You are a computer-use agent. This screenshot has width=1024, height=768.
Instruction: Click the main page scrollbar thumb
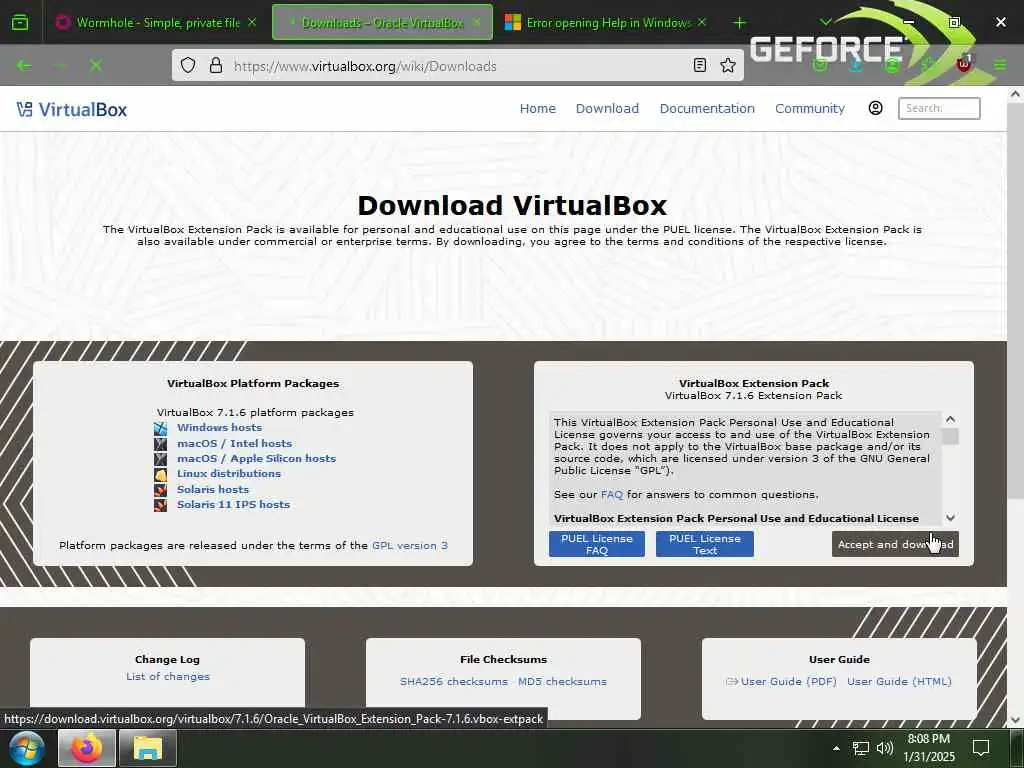1015,300
